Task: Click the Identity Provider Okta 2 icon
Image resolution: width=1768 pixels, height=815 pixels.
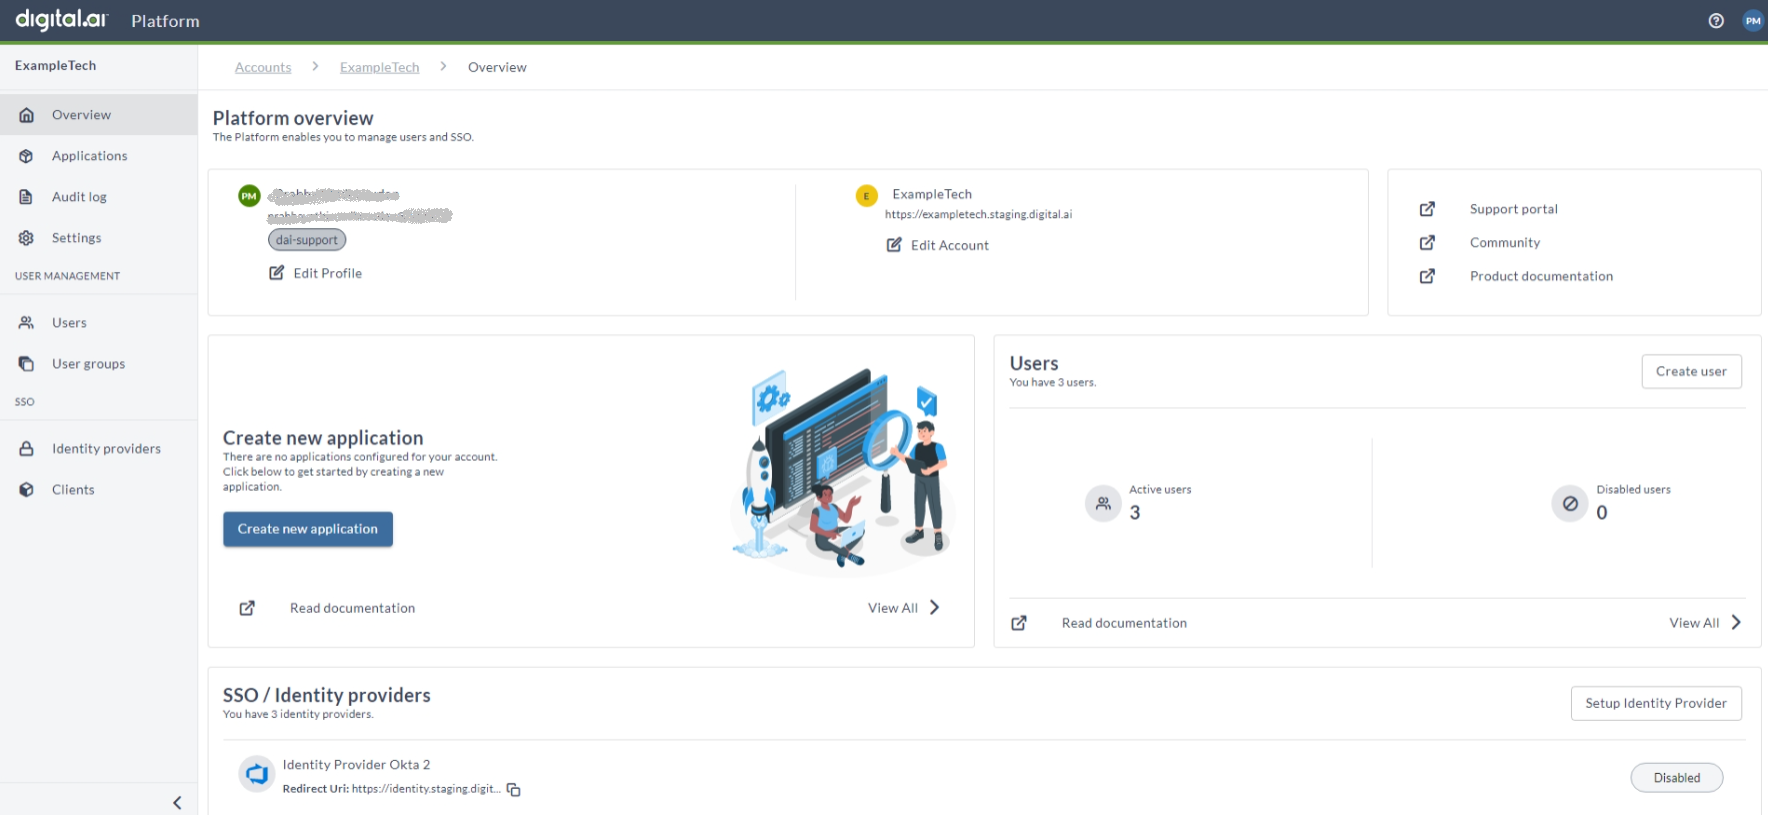Action: (257, 774)
